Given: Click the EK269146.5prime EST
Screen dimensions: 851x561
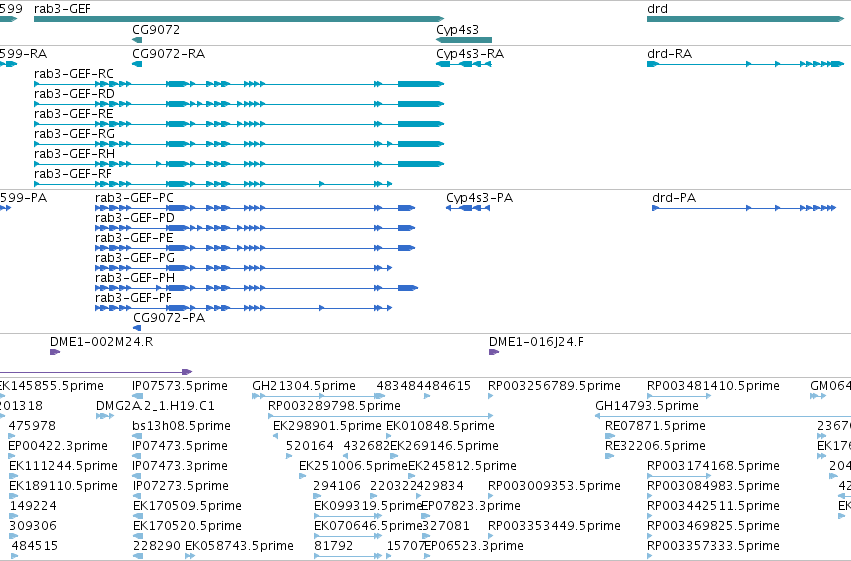Looking at the screenshot, I should click(x=444, y=446).
